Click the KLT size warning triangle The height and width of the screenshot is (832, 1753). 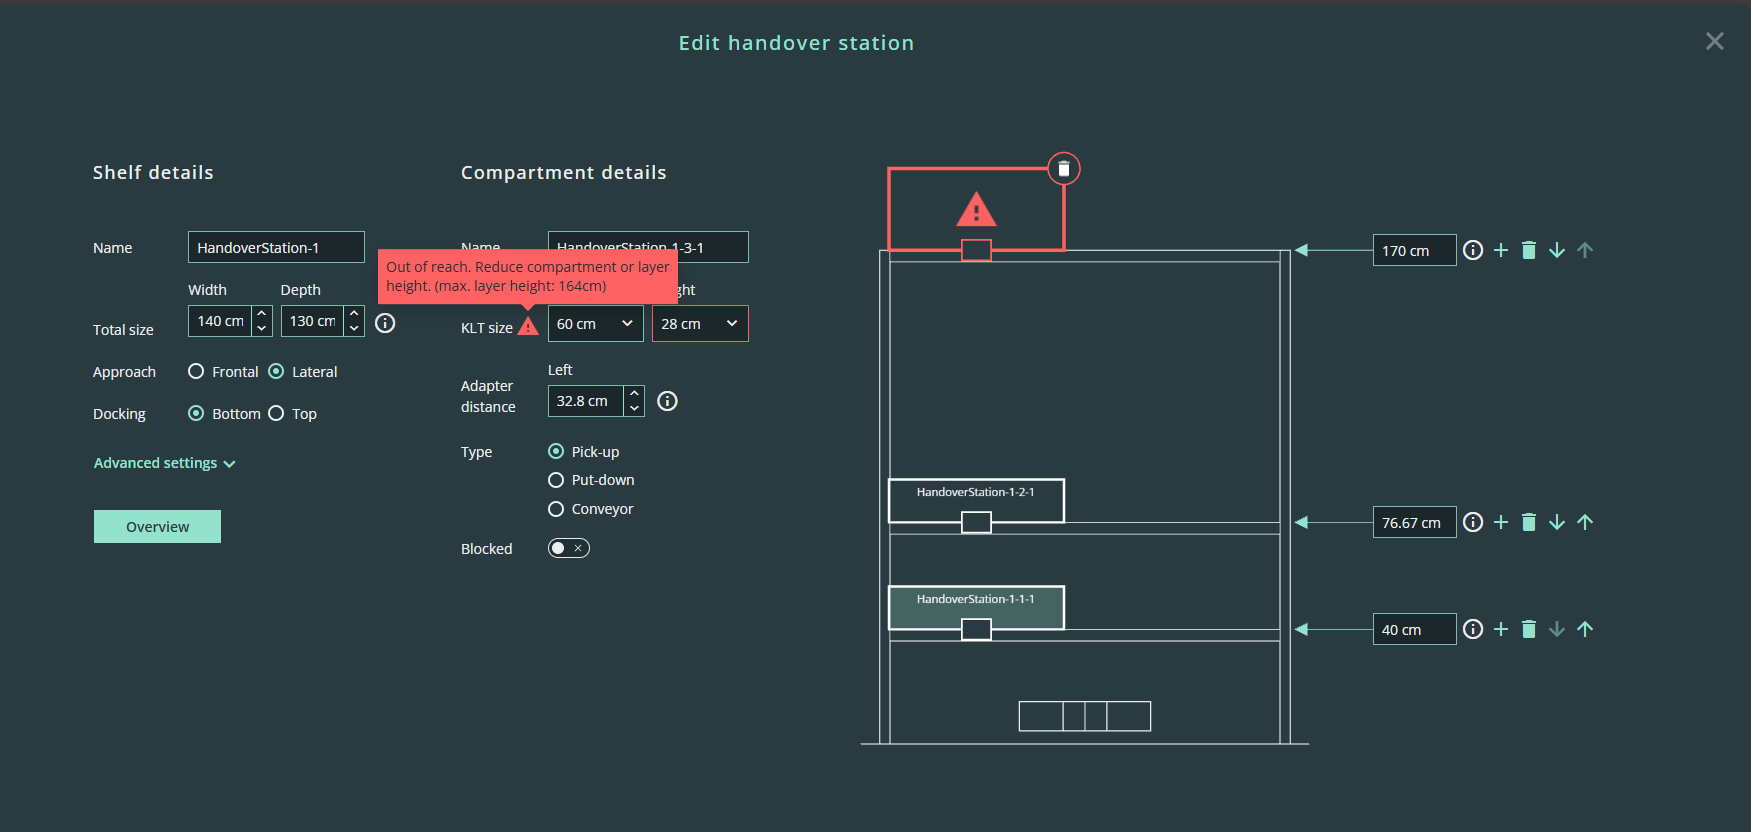tap(528, 327)
